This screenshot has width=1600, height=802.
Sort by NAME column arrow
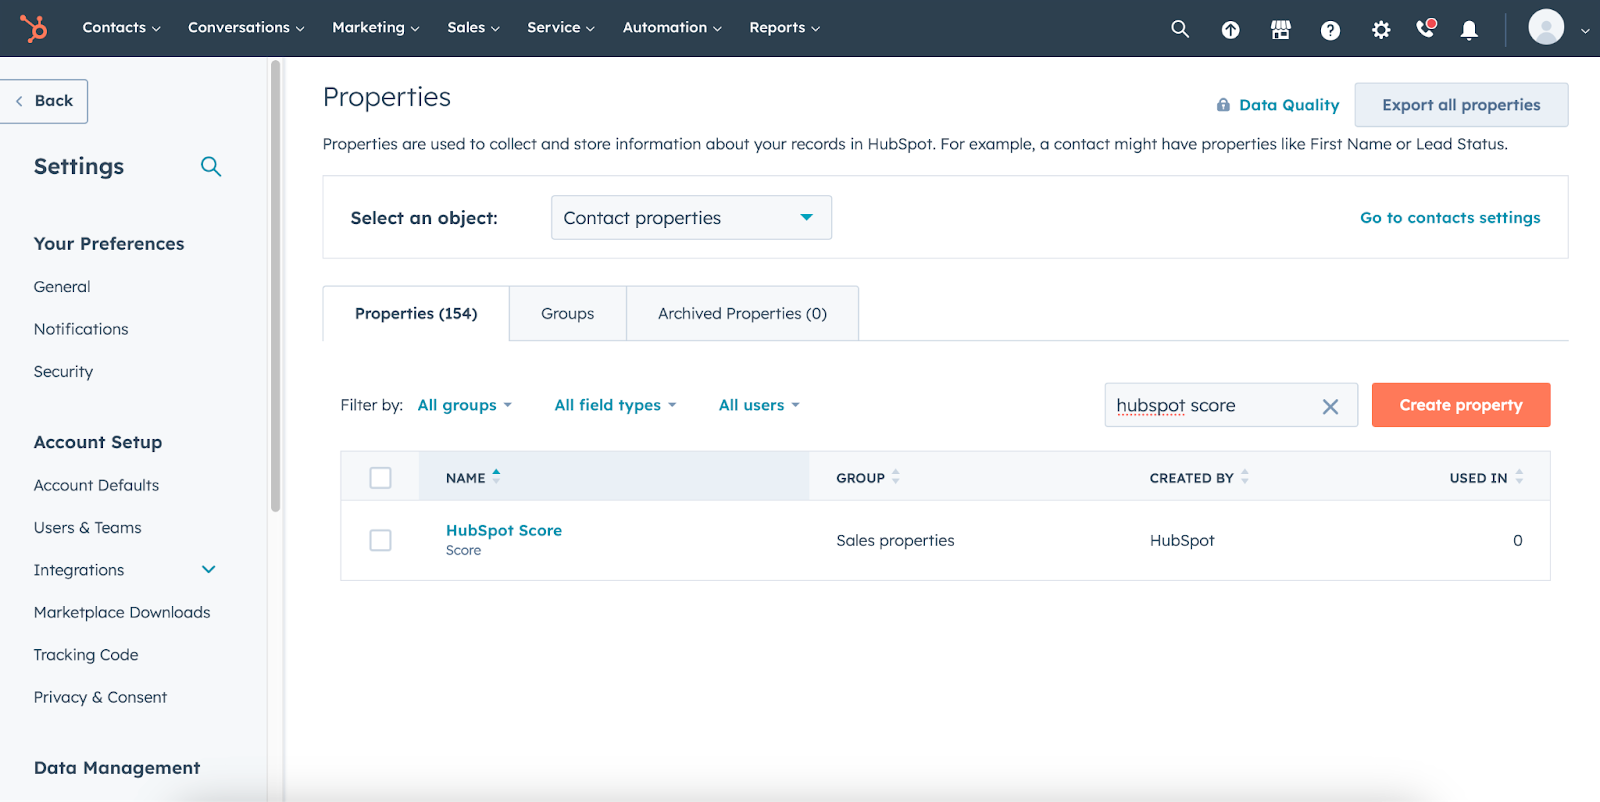pyautogui.click(x=496, y=477)
